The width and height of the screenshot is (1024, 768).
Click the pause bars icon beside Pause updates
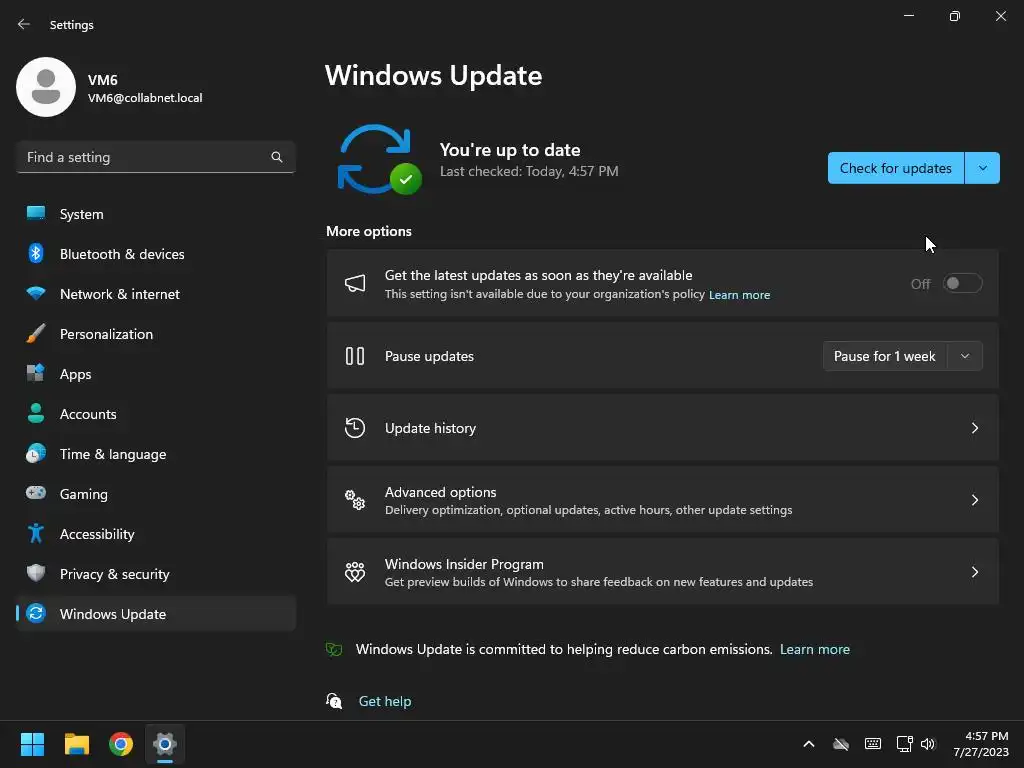pyautogui.click(x=355, y=356)
